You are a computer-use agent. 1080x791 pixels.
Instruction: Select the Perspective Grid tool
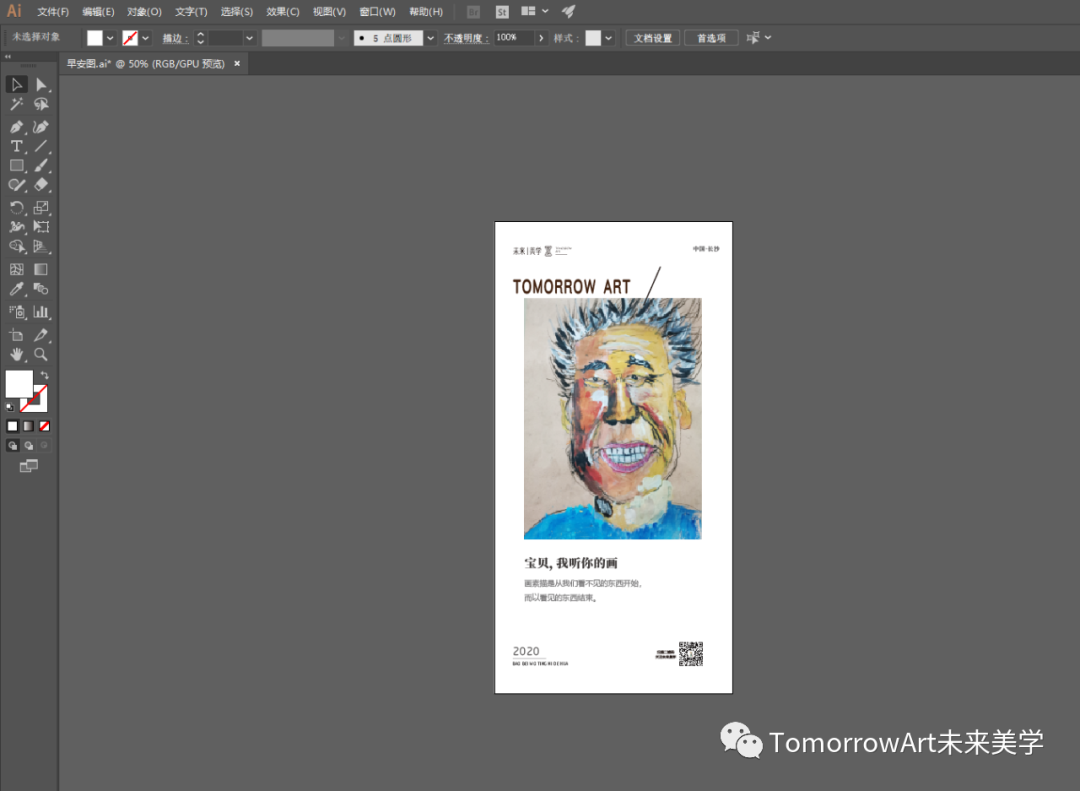coord(41,246)
